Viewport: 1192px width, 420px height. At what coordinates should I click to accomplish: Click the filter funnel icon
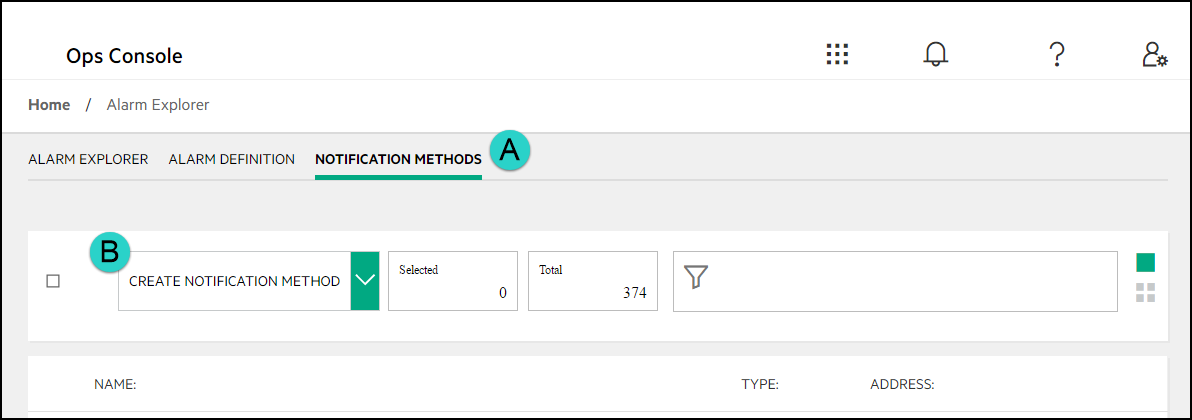coord(696,278)
